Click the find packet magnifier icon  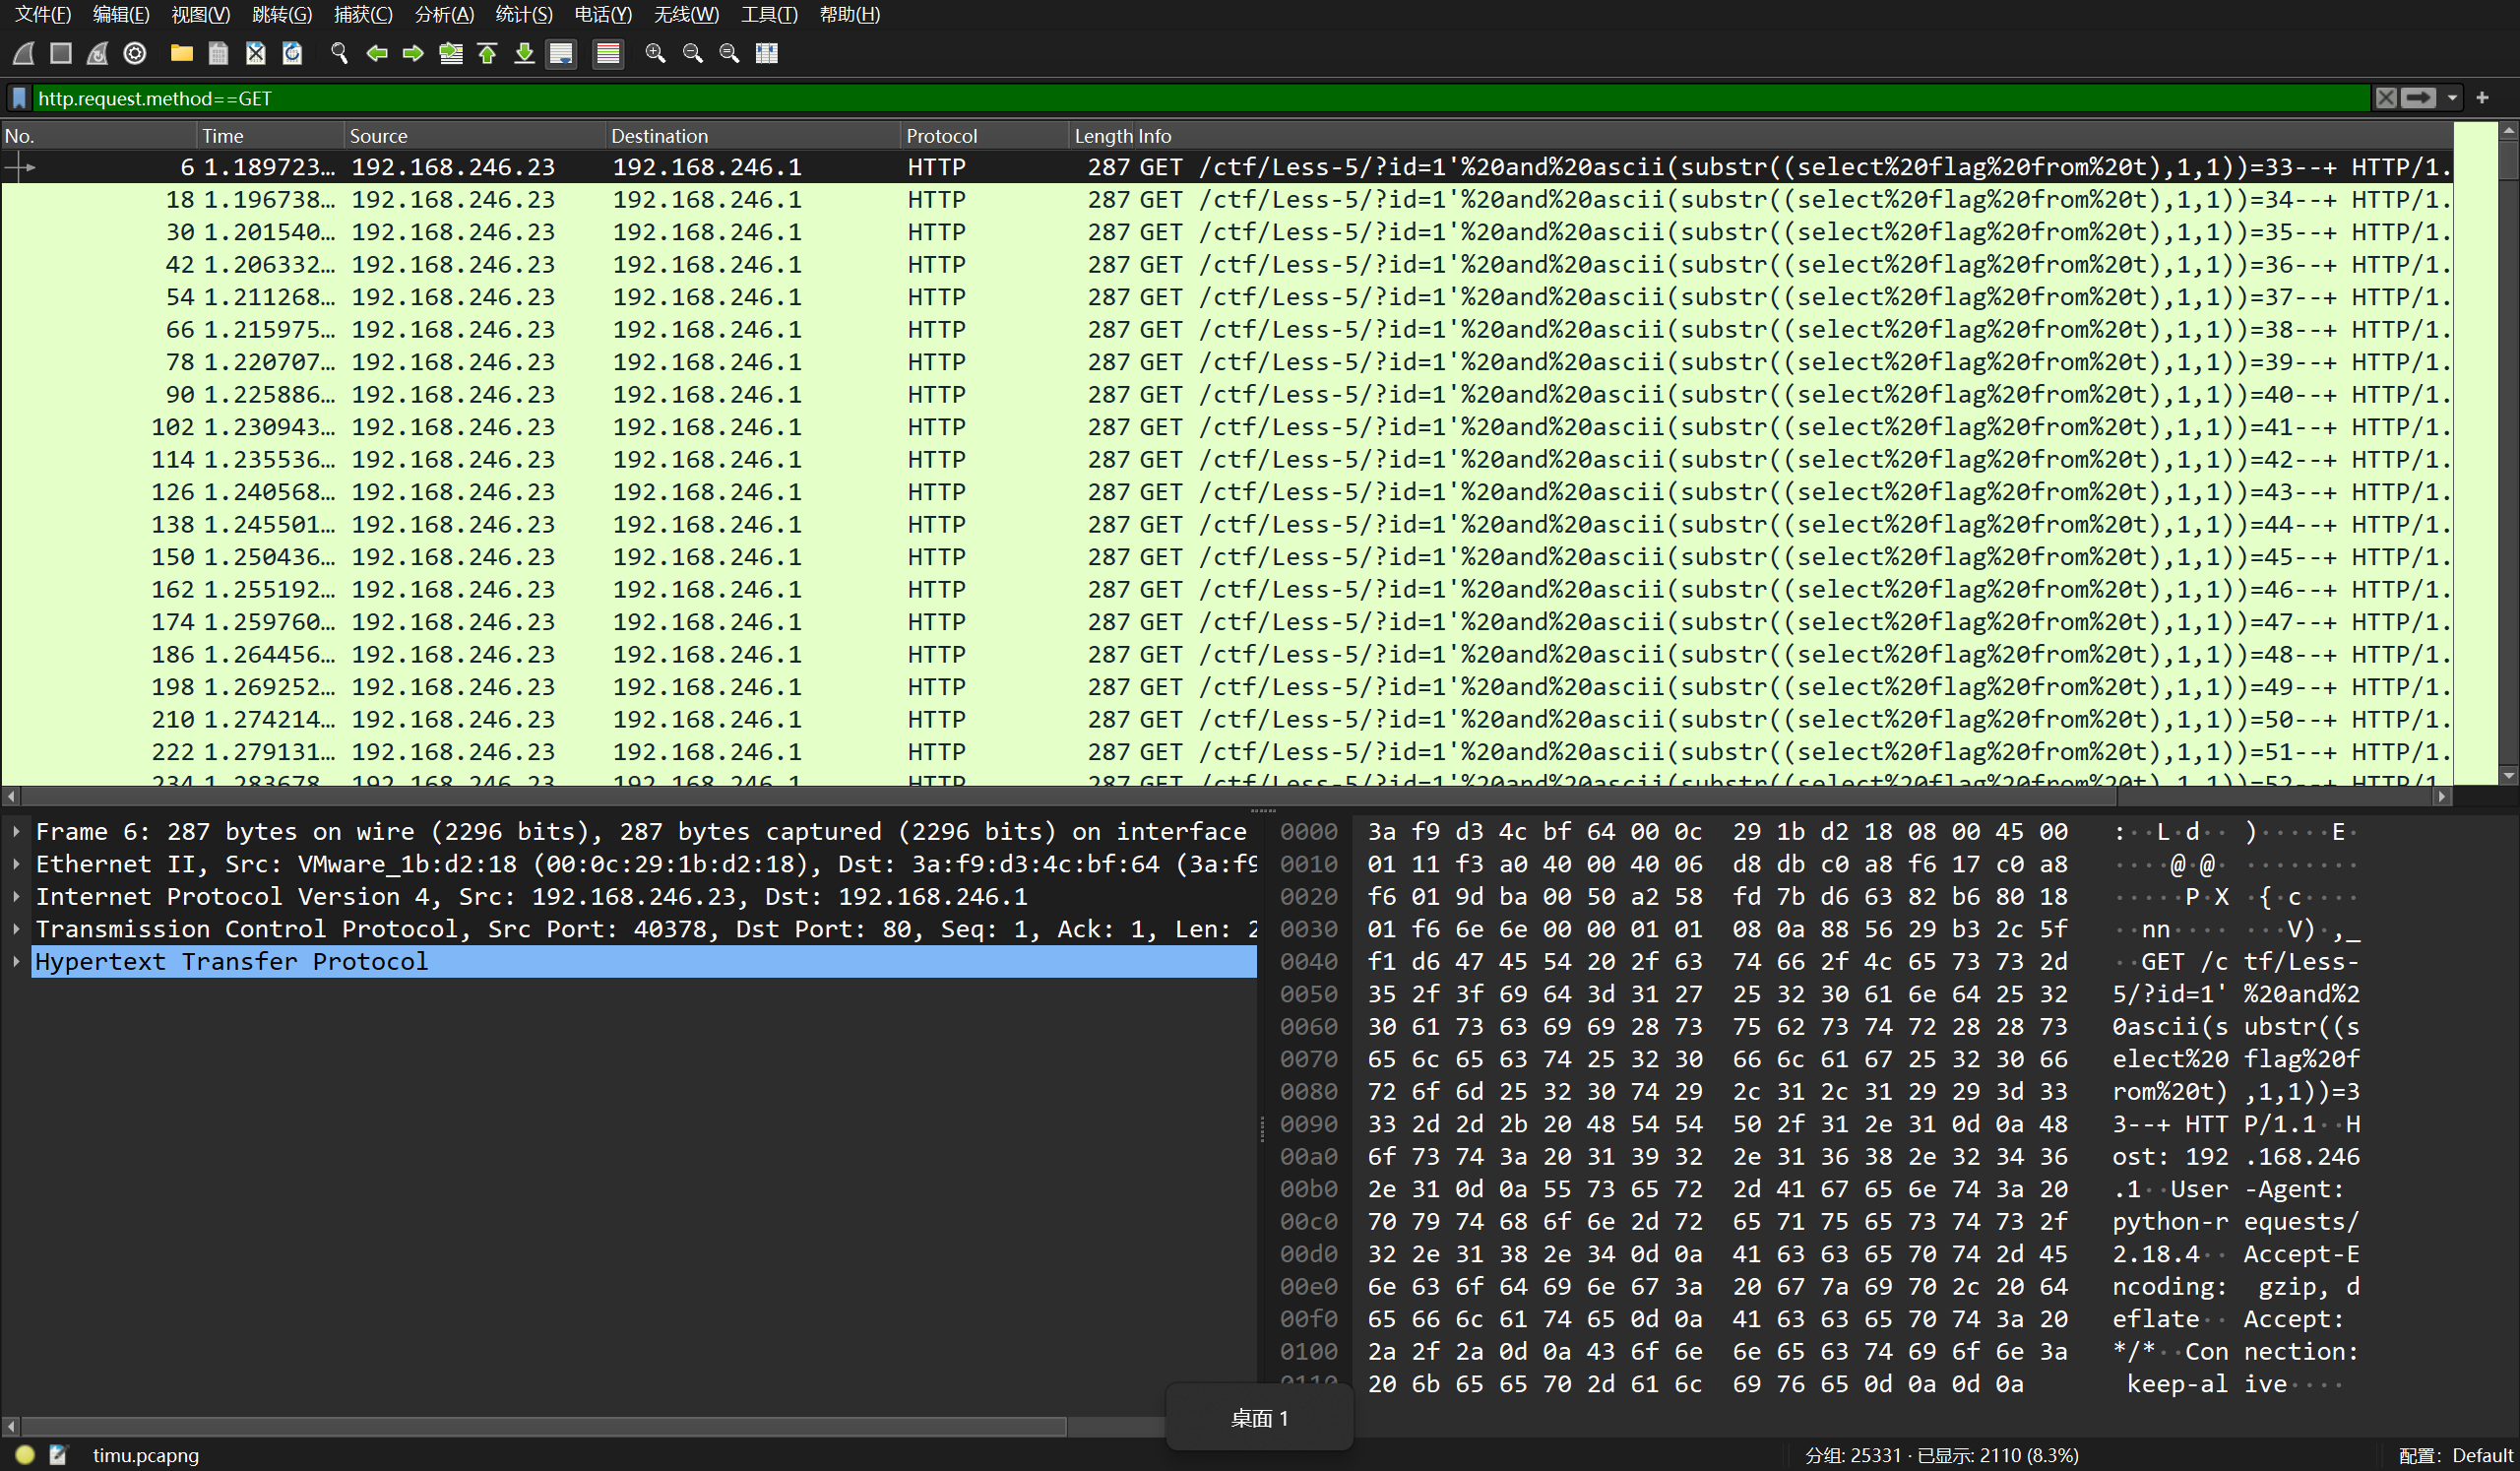coord(339,54)
